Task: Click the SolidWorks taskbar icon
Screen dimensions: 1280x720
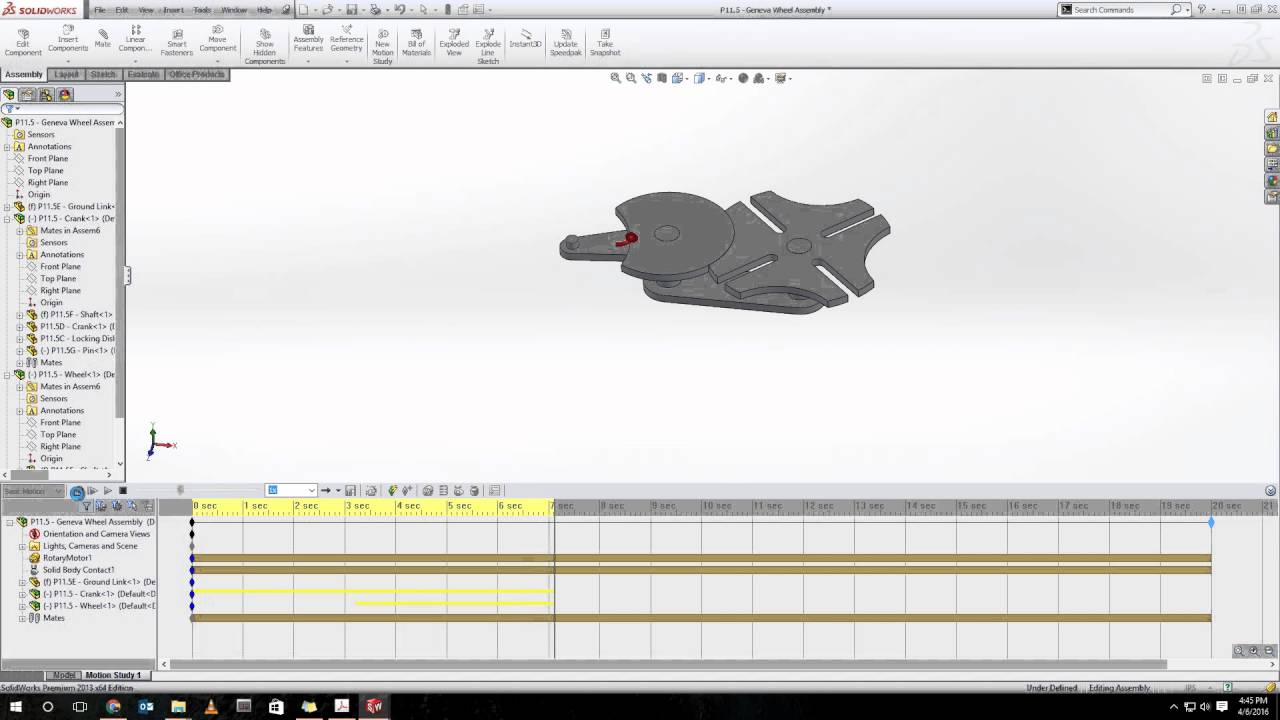Action: pos(374,707)
